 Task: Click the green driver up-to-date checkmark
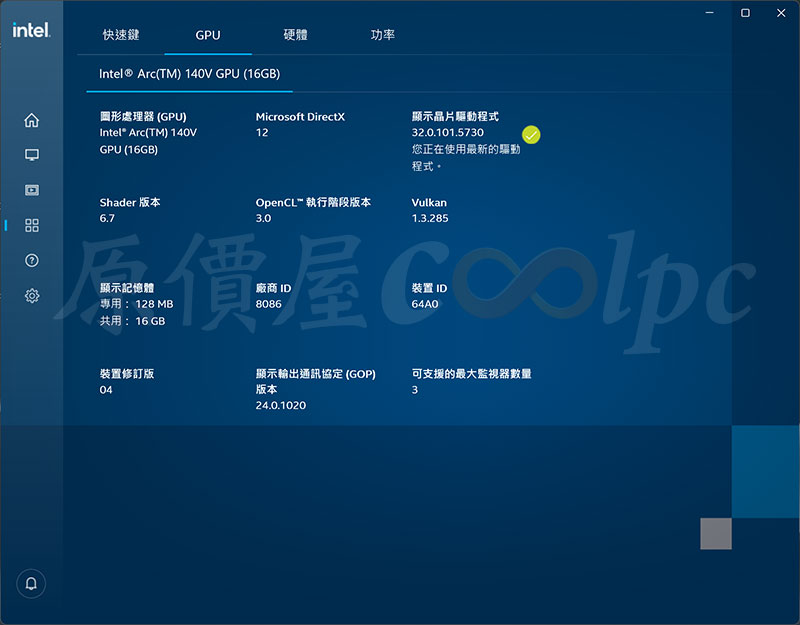[x=531, y=135]
